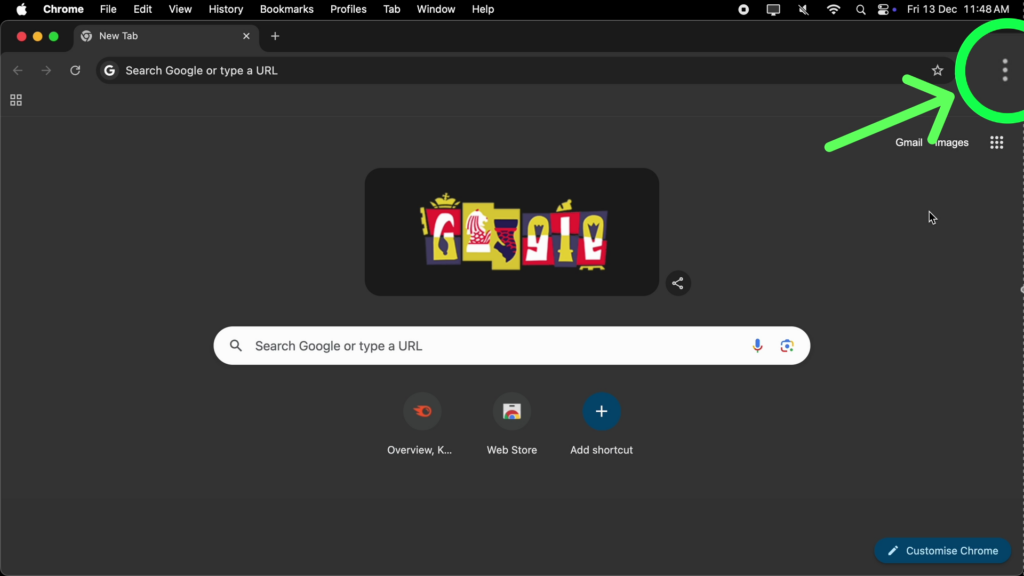Screen dimensions: 1024x576
Task: Open the Apps grid in bookmarks bar
Action: [16, 100]
